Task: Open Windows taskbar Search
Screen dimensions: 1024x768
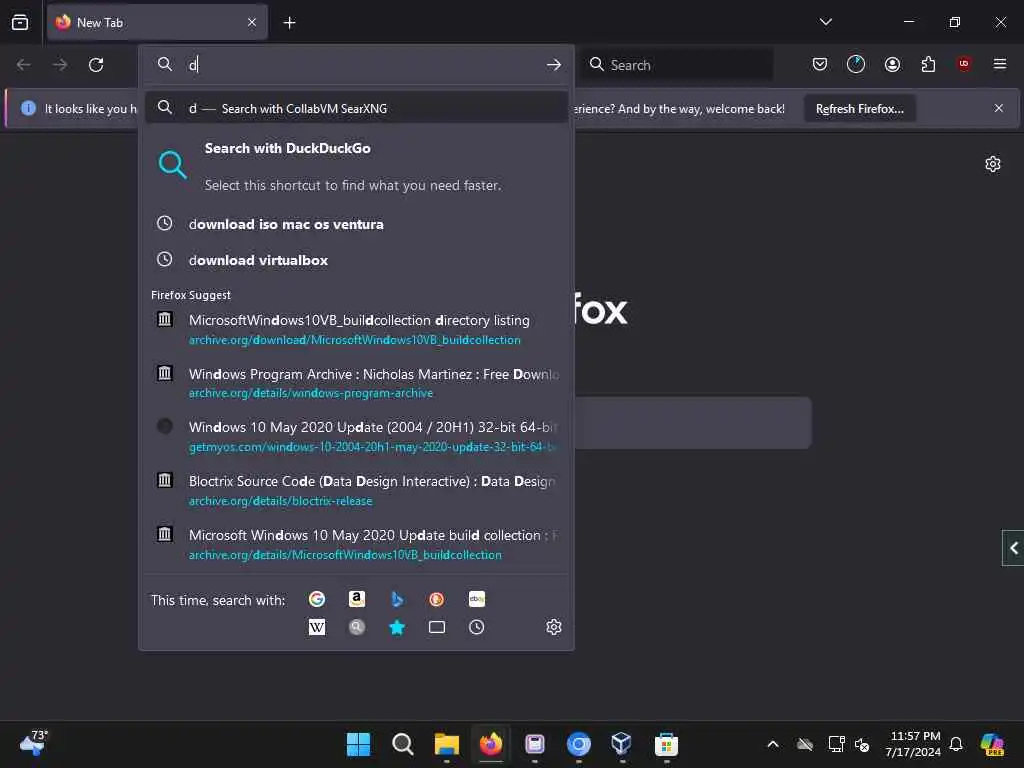Action: [402, 744]
